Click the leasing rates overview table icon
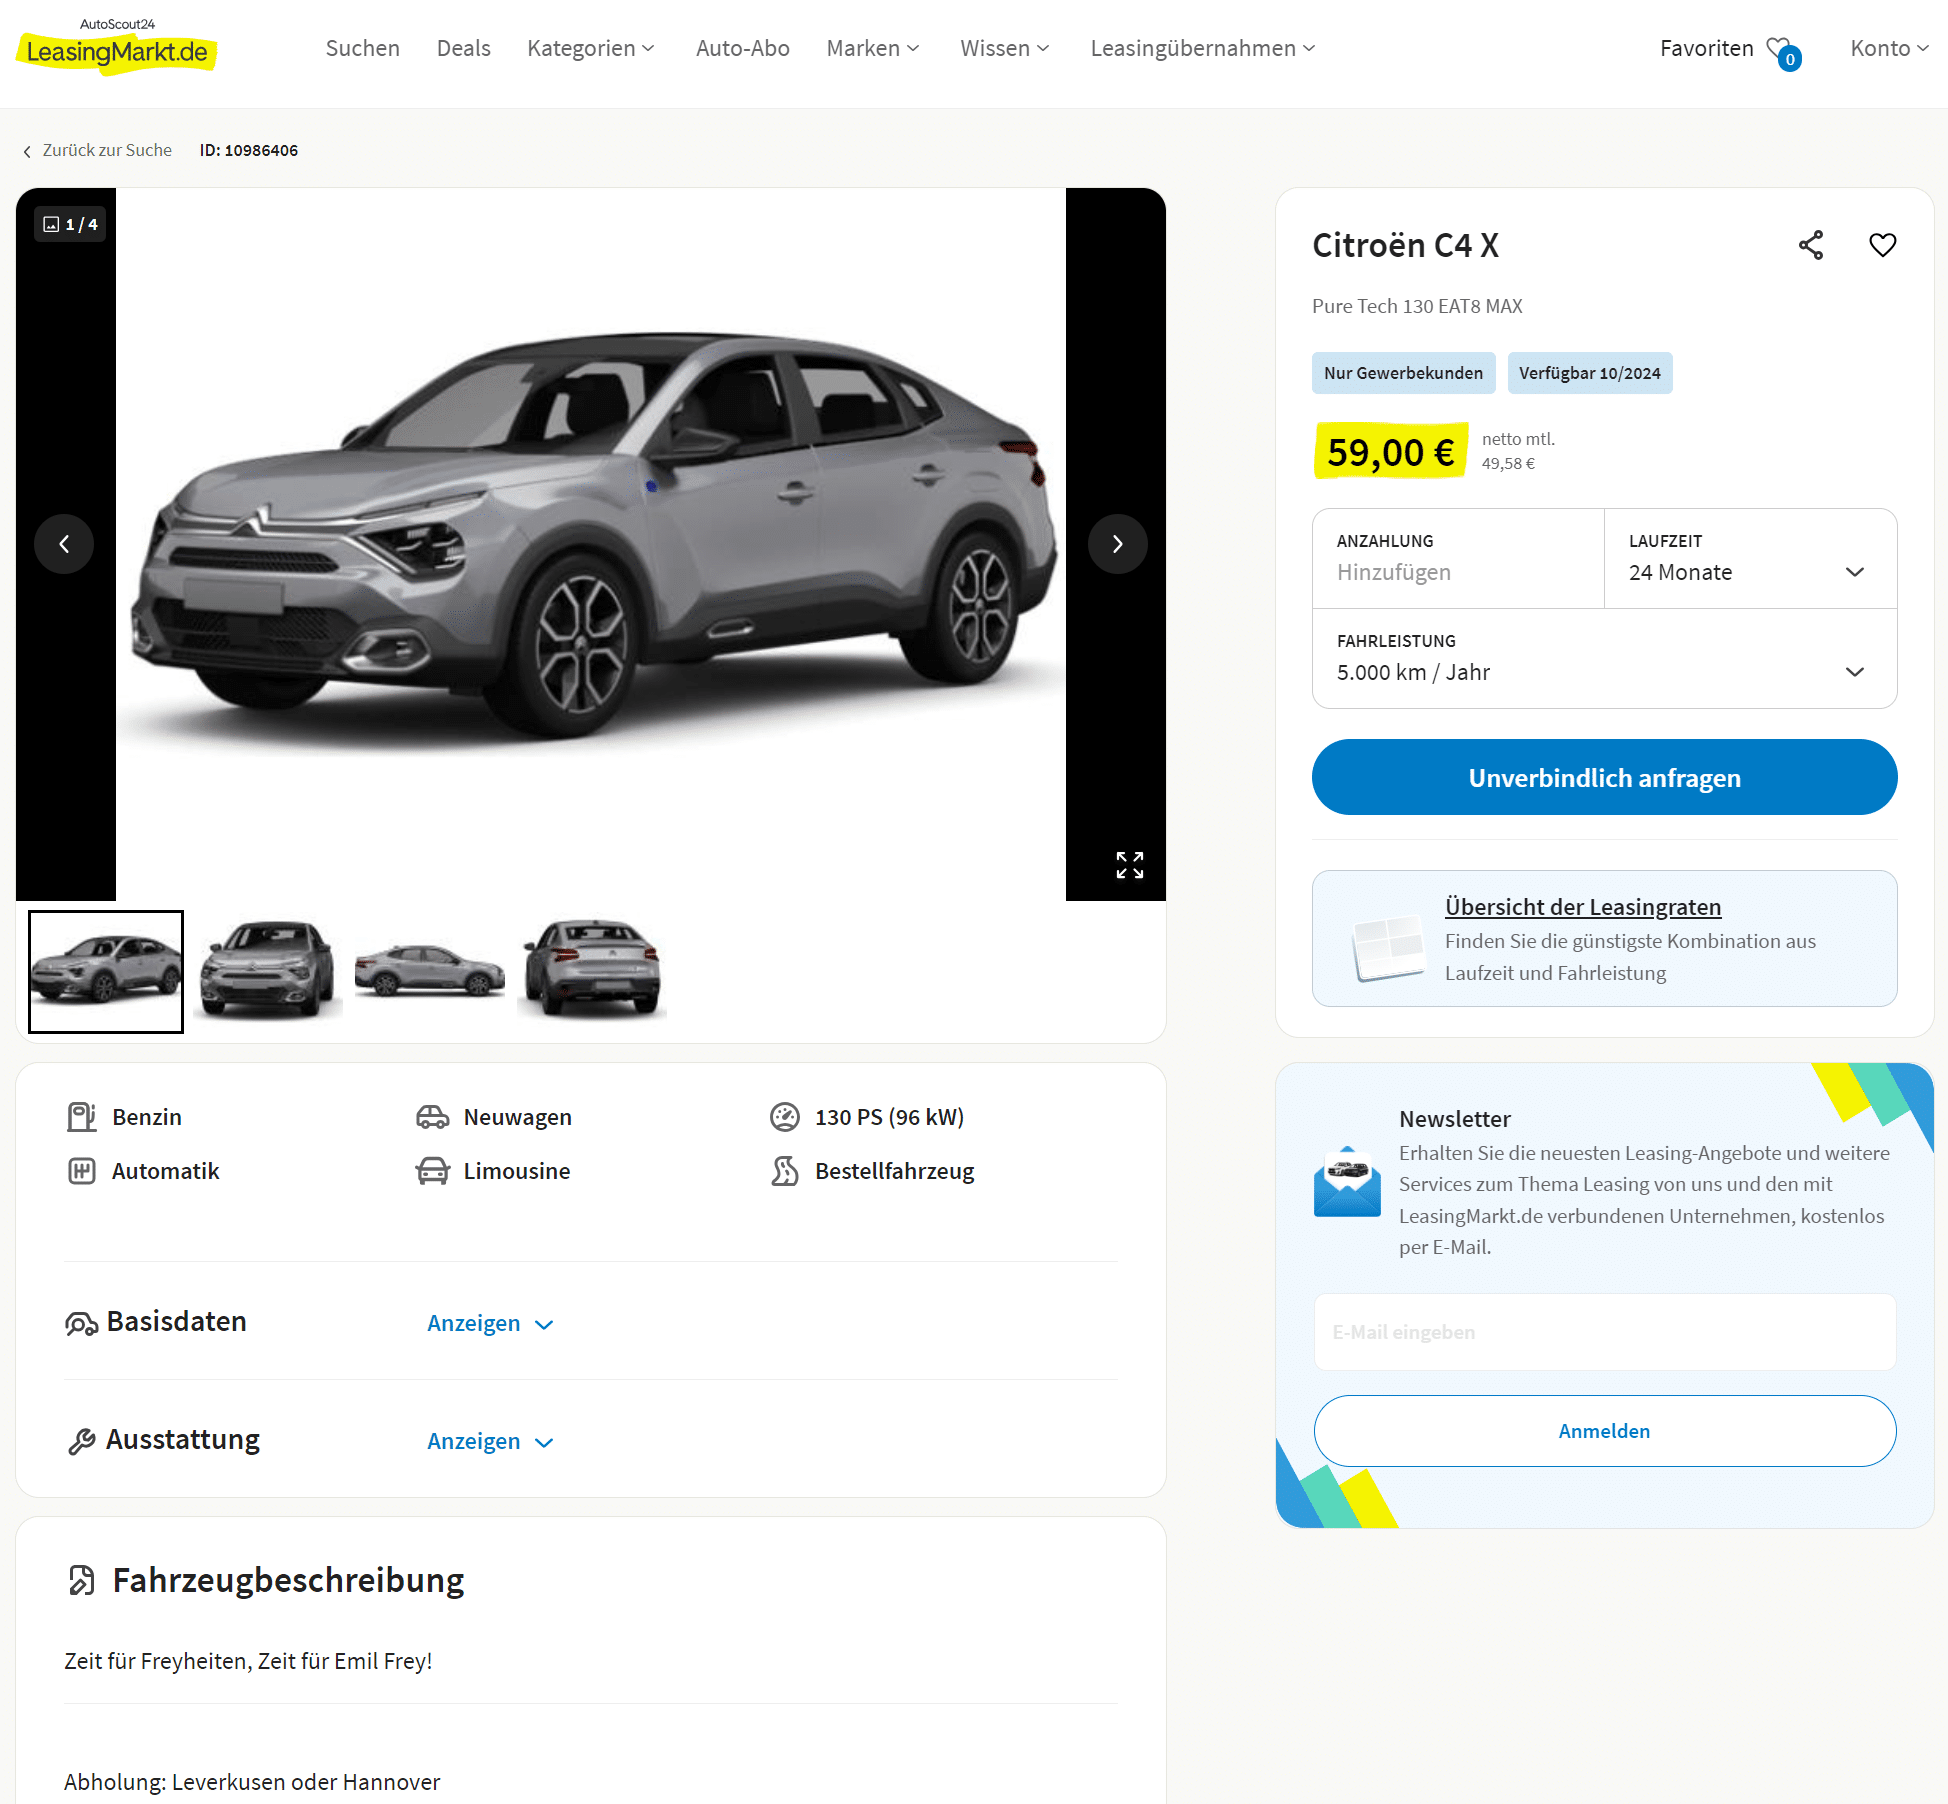The height and width of the screenshot is (1804, 1948). [x=1388, y=946]
